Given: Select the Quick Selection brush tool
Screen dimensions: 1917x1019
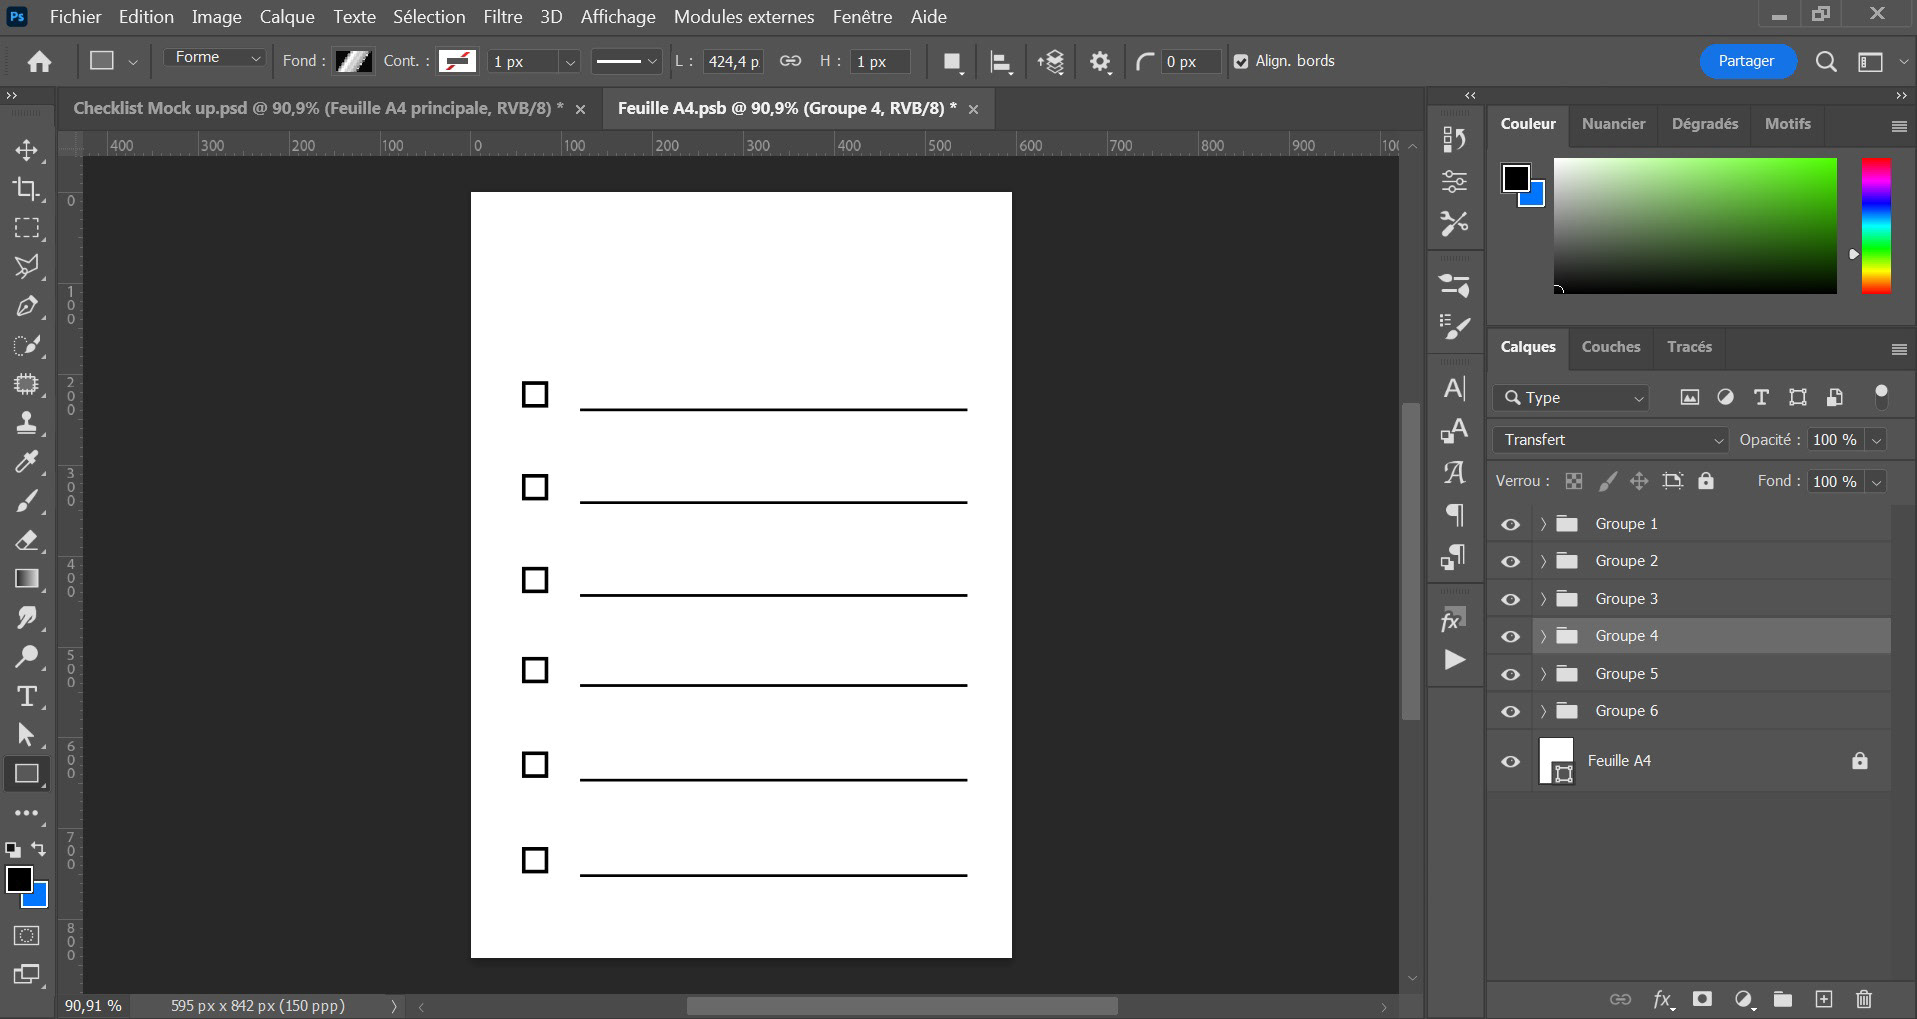Looking at the screenshot, I should point(27,346).
